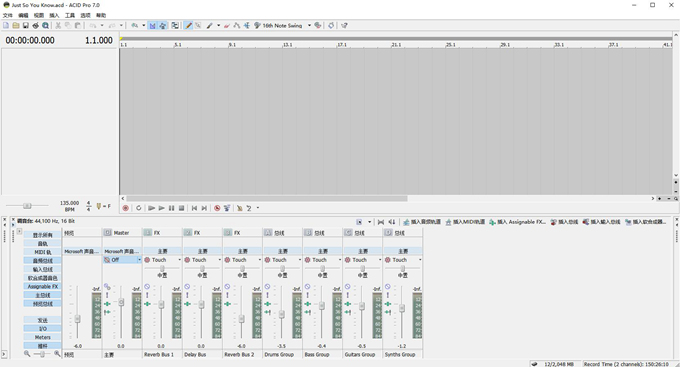Screen dimensions: 680x367
Task: Toggle Meters display in mixer sidebar
Action: (x=42, y=337)
